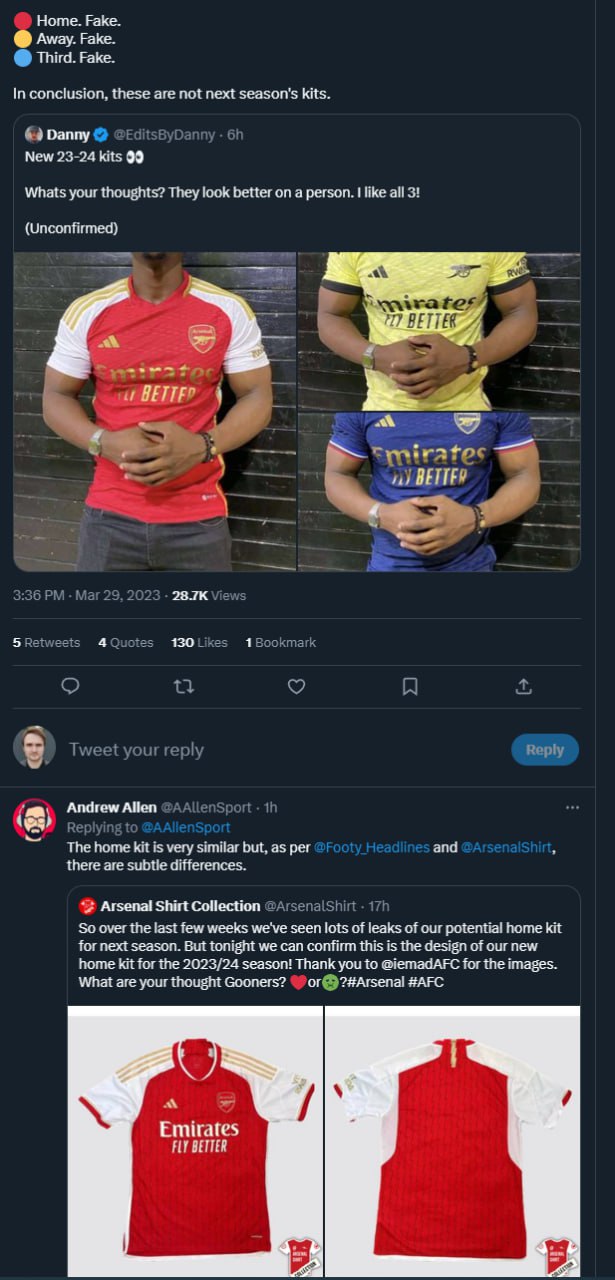The height and width of the screenshot is (1280, 615).
Task: View the back of home shirt image
Action: (x=452, y=1140)
